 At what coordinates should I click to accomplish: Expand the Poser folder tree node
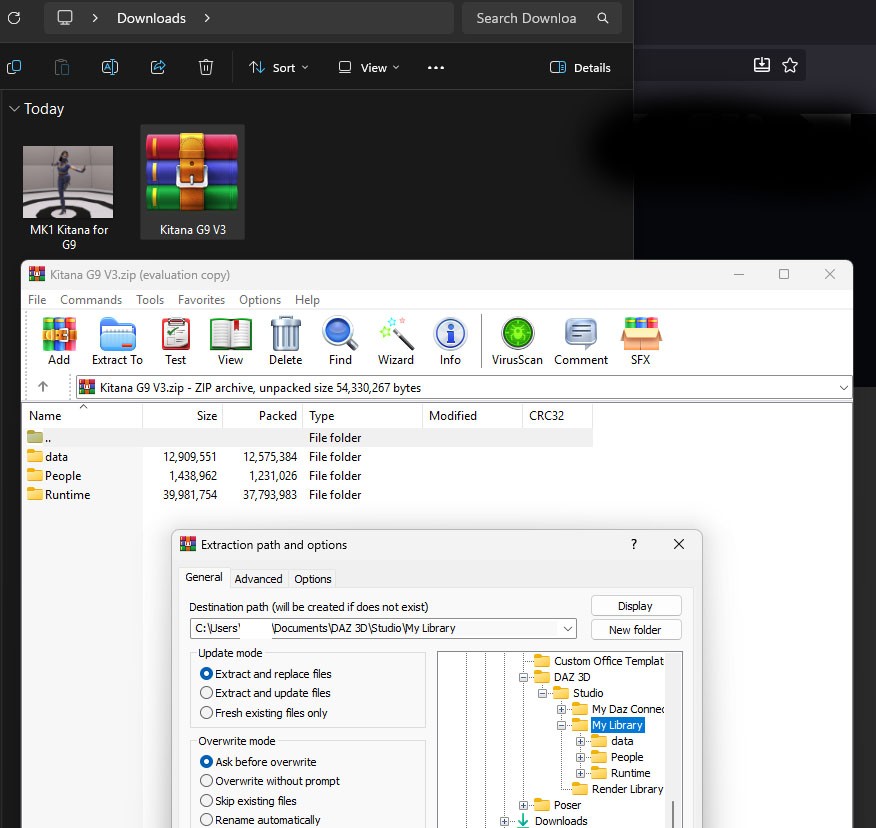coord(523,805)
